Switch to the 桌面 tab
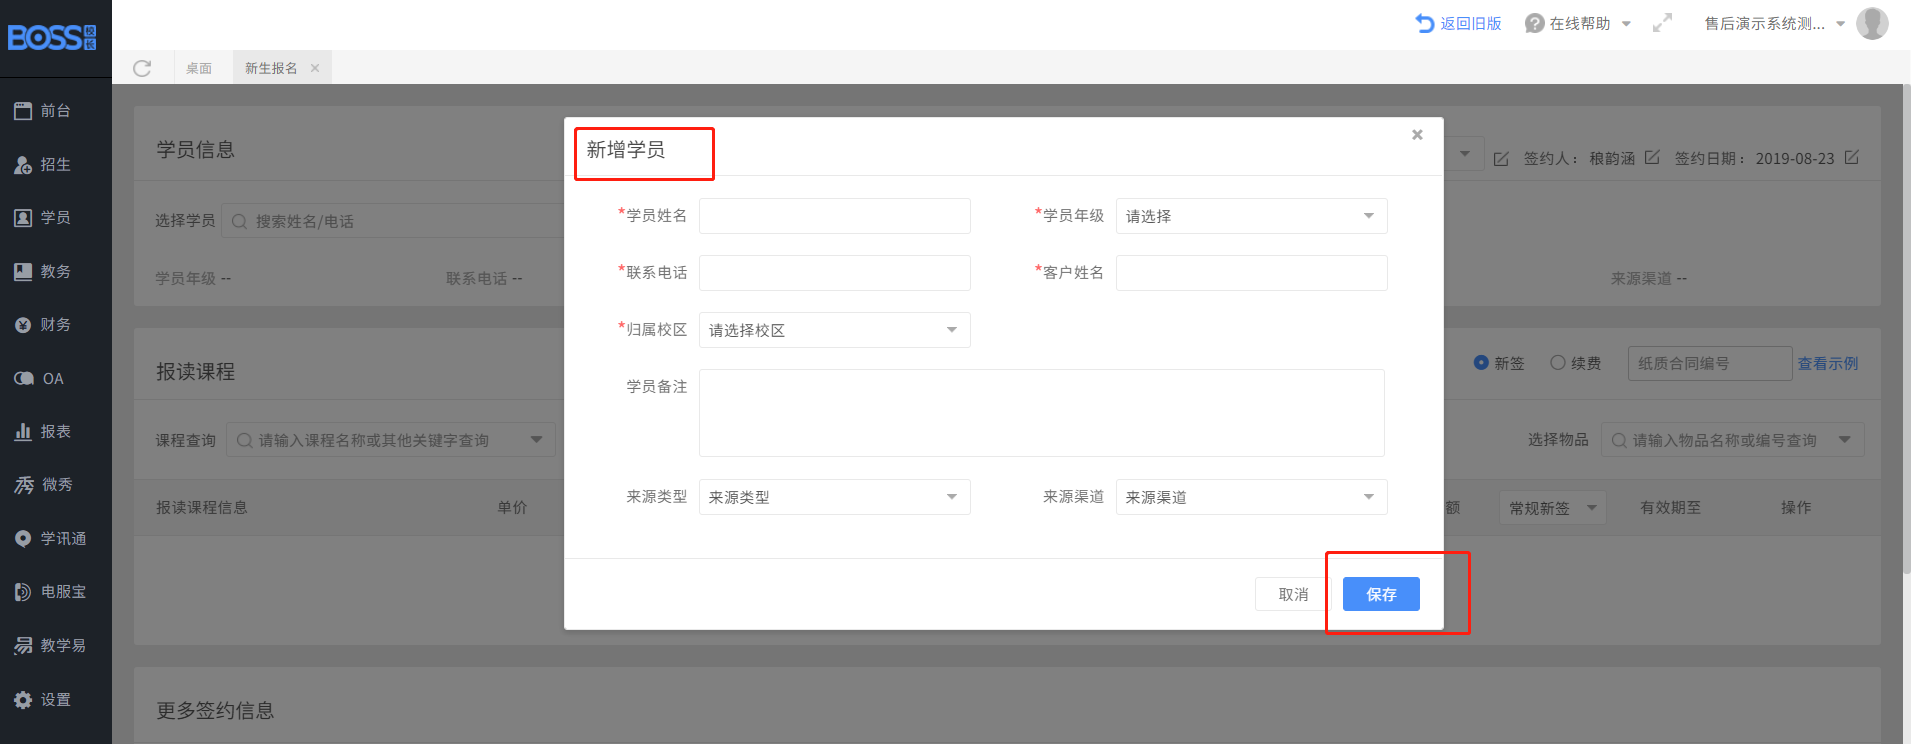The width and height of the screenshot is (1911, 744). pos(199,68)
